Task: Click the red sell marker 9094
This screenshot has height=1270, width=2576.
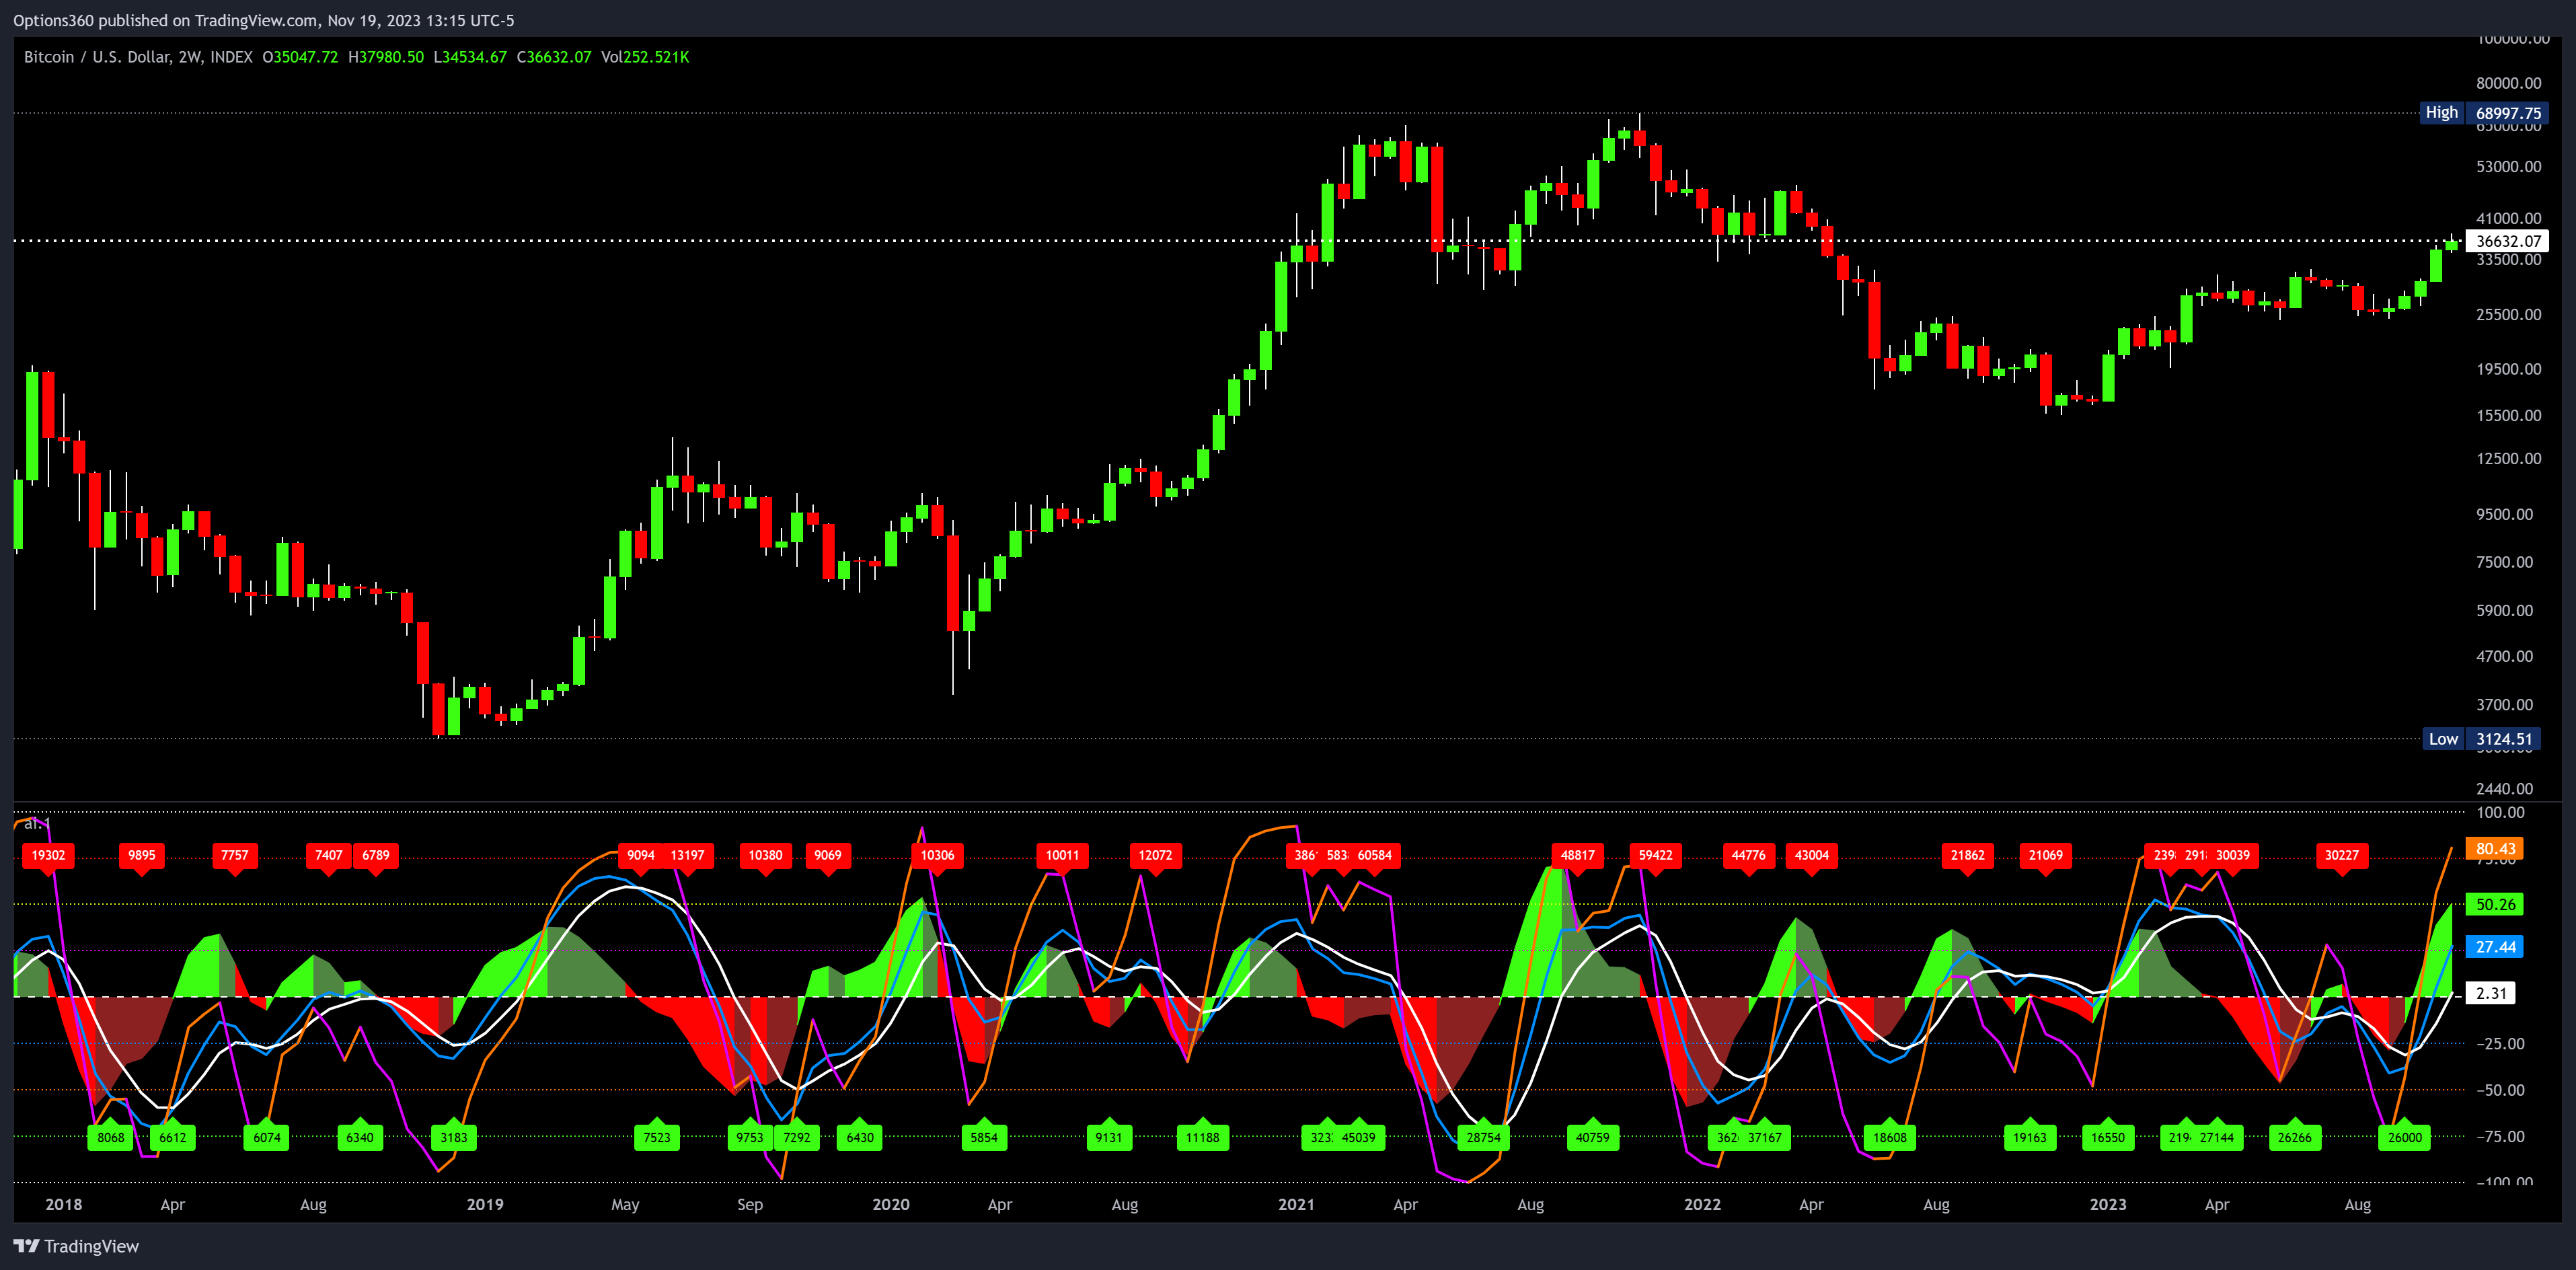Action: (x=641, y=856)
